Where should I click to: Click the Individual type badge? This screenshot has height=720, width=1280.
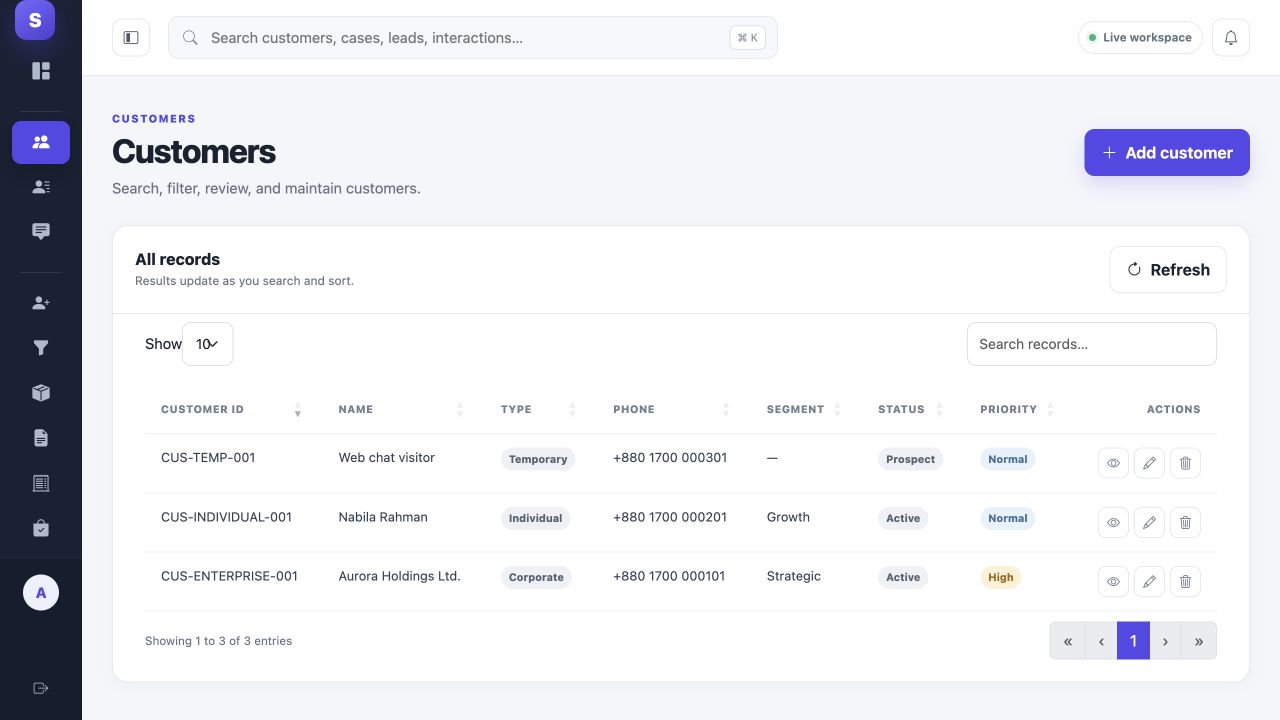point(535,518)
